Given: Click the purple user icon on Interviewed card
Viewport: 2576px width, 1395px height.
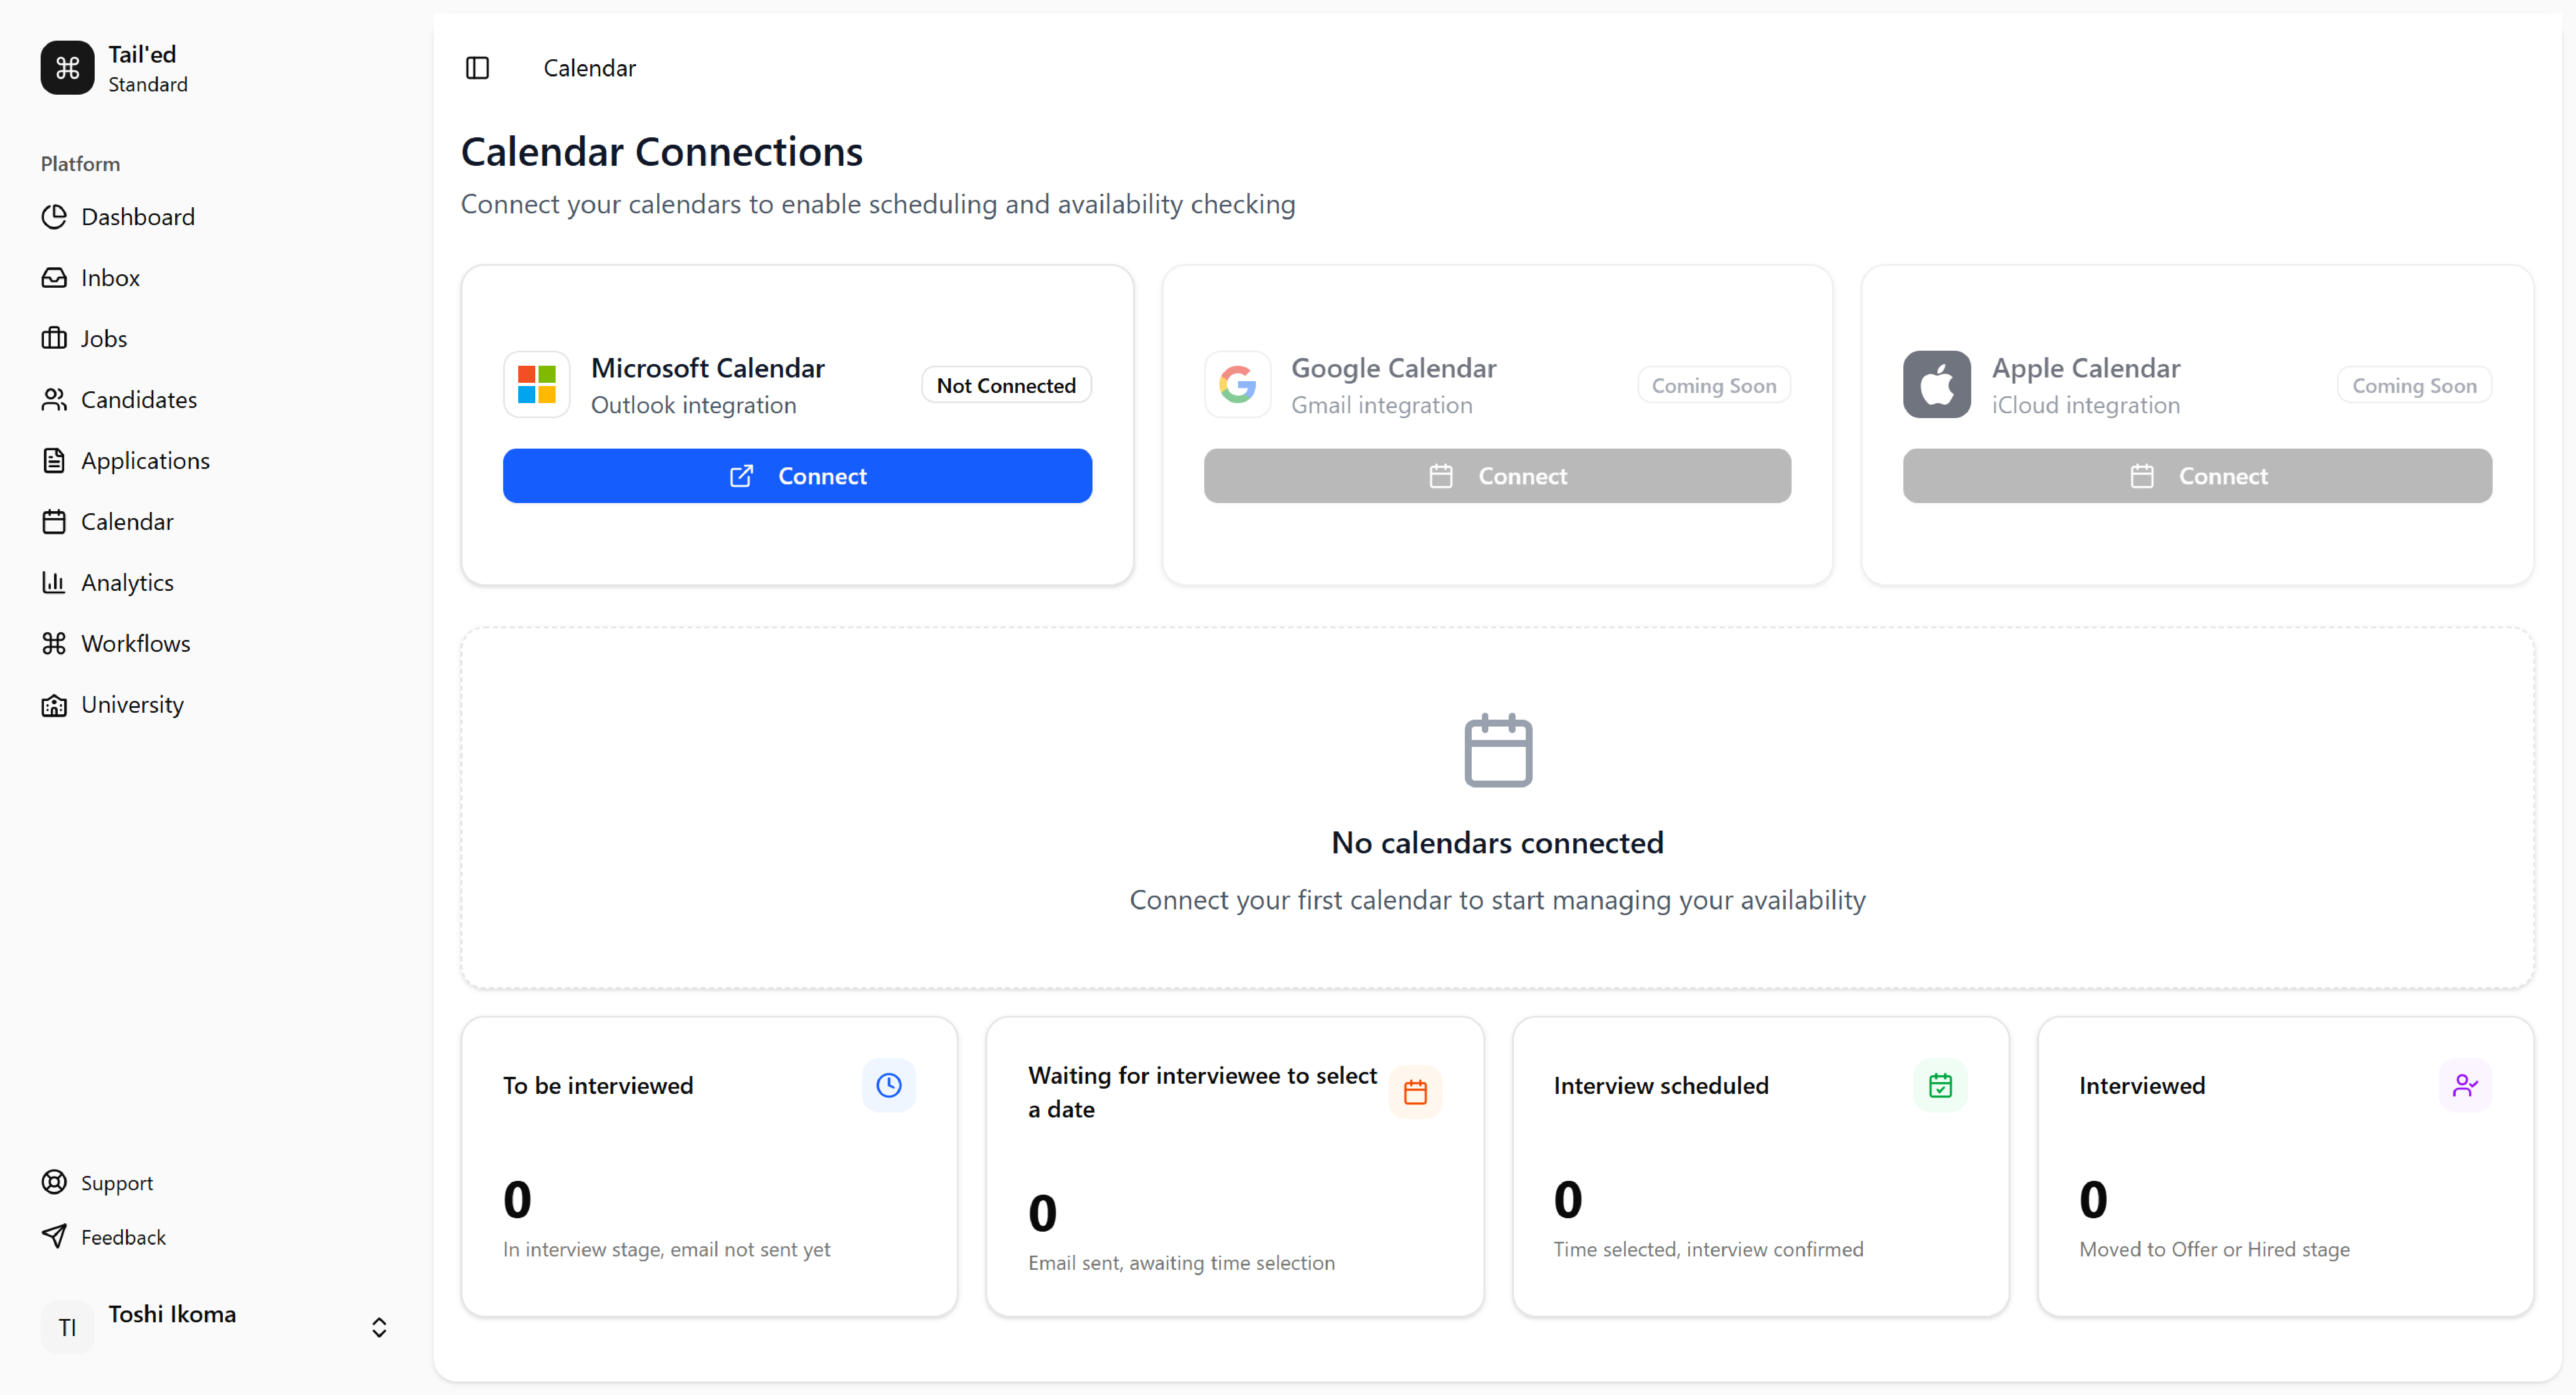Looking at the screenshot, I should pos(2465,1085).
